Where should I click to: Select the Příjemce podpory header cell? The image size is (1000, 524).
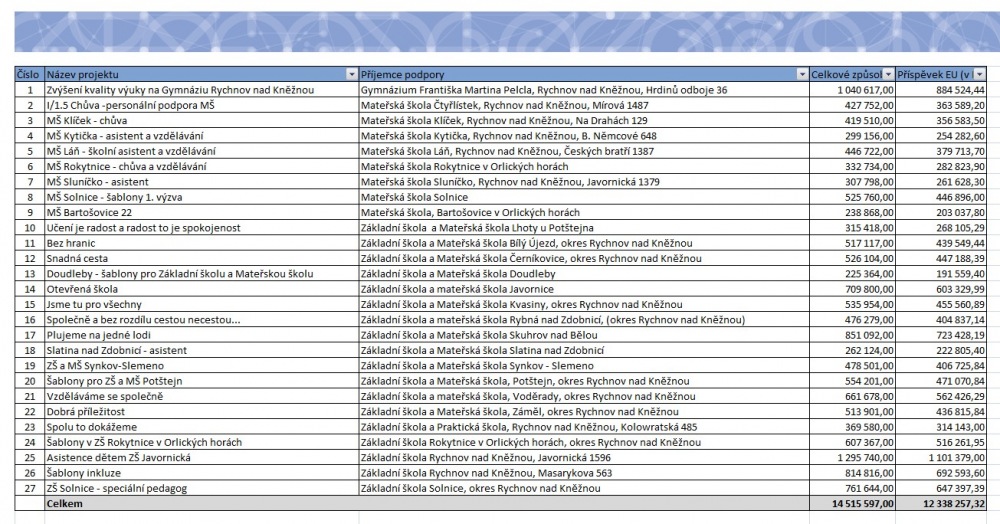click(x=584, y=75)
